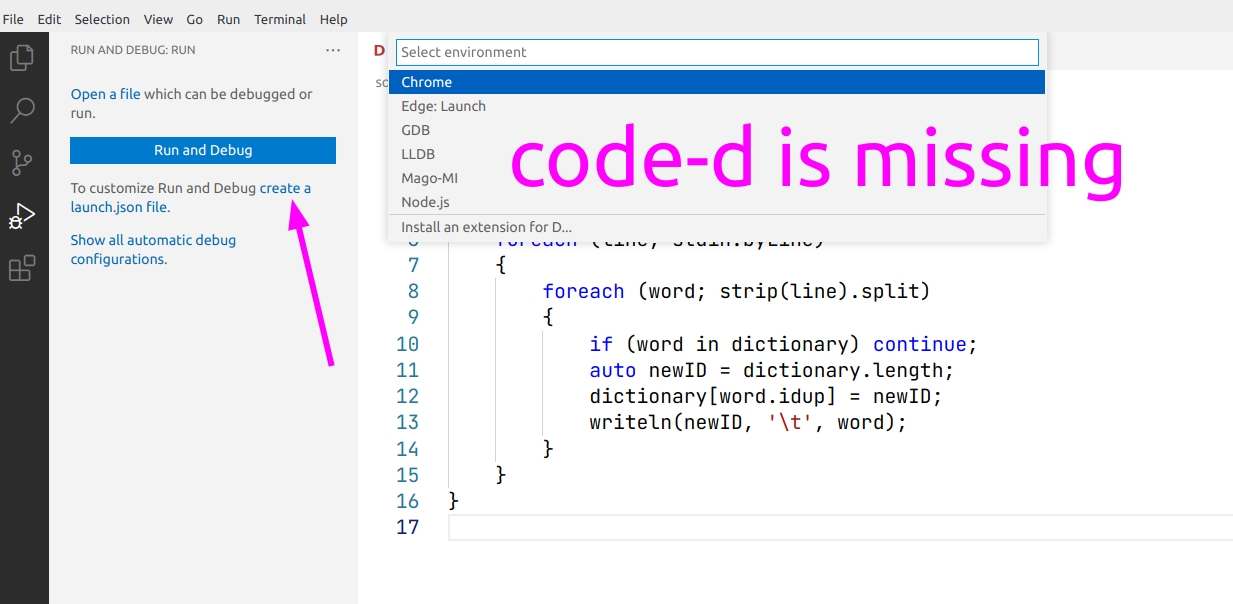Click 'Show all automatic debug configurations' link
The image size is (1233, 604).
tap(153, 249)
